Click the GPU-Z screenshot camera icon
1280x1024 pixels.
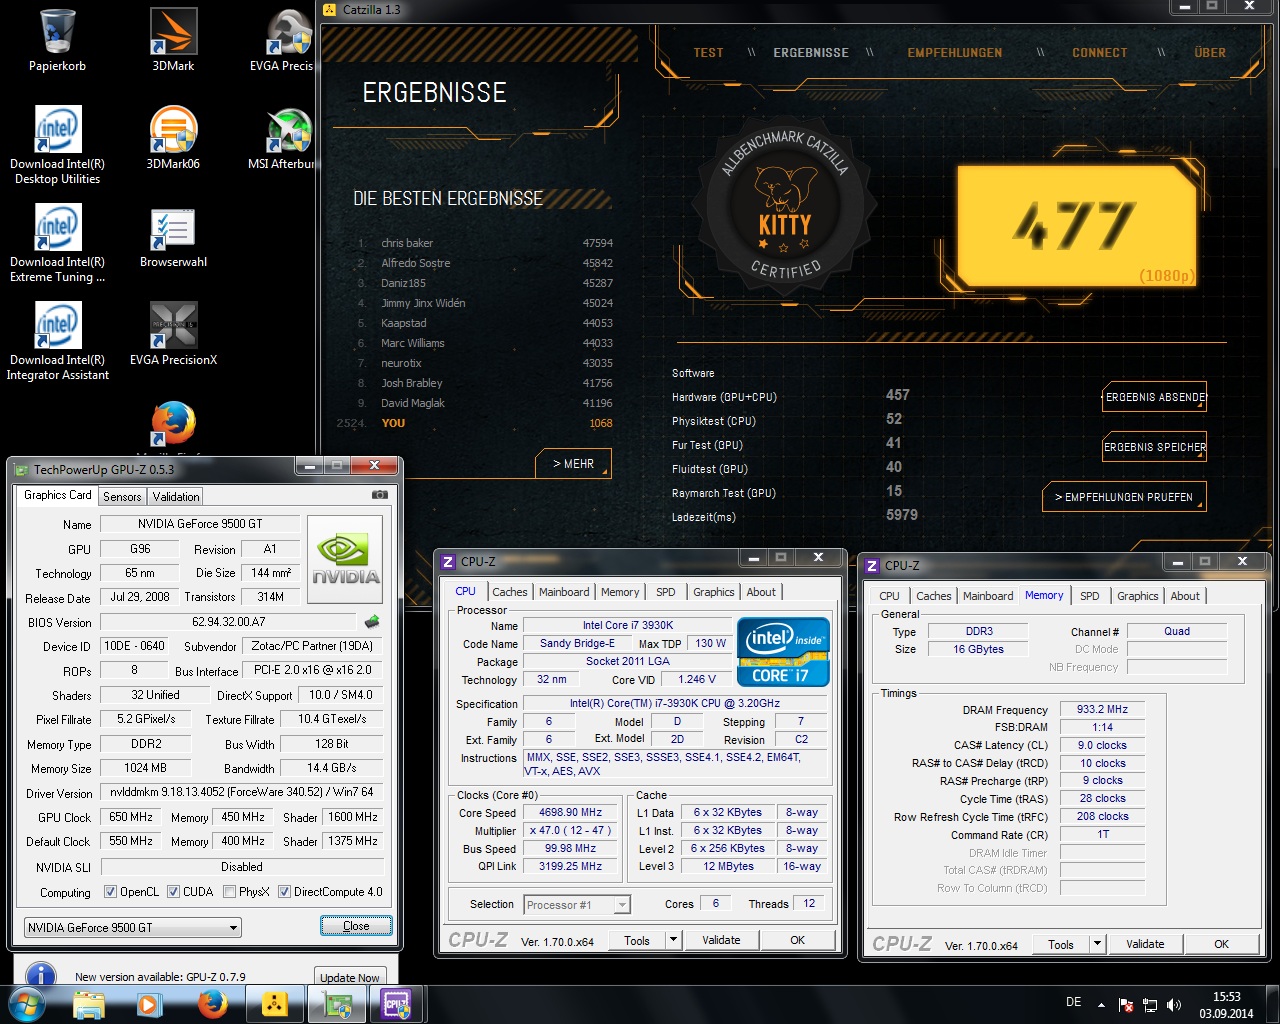[x=380, y=495]
